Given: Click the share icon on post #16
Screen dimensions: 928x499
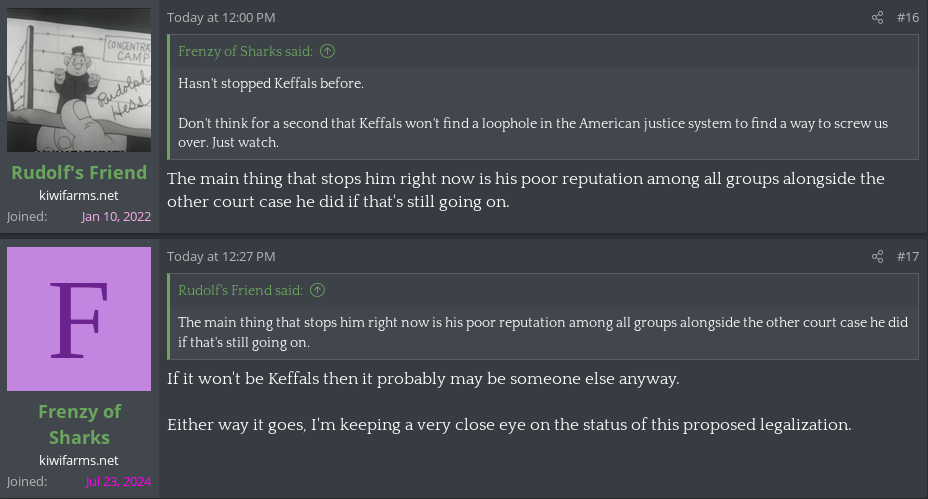Looking at the screenshot, I should (877, 18).
